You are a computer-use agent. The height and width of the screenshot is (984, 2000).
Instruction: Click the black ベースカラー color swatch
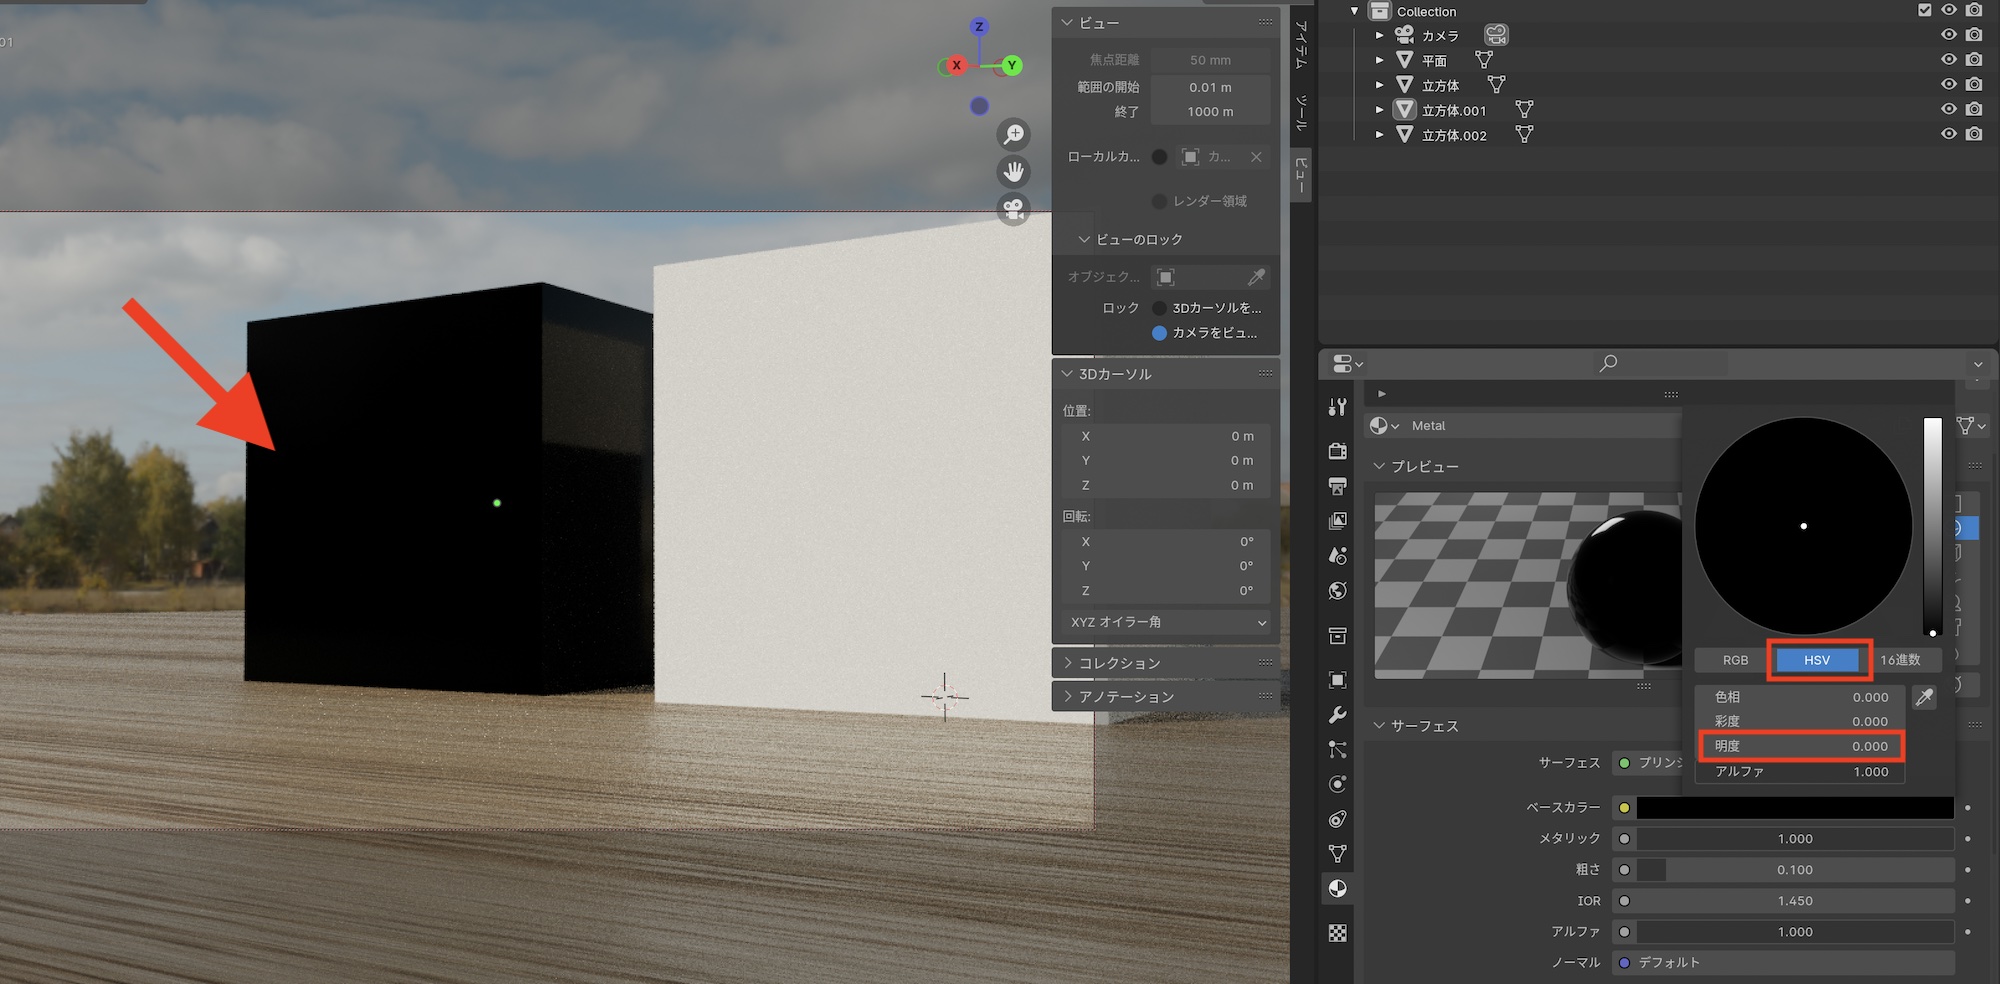click(x=1794, y=808)
